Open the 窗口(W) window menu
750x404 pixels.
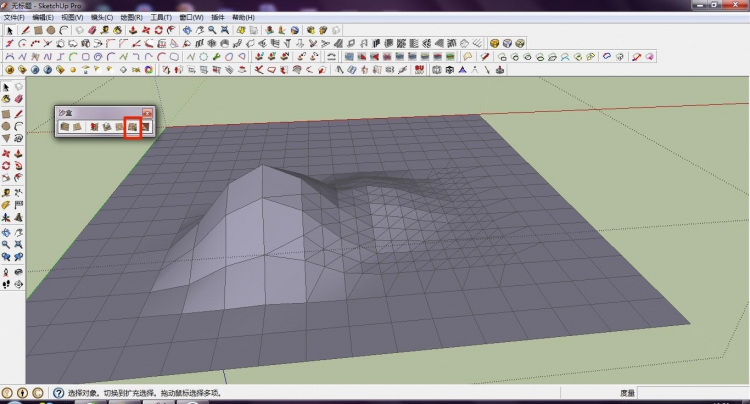point(191,18)
